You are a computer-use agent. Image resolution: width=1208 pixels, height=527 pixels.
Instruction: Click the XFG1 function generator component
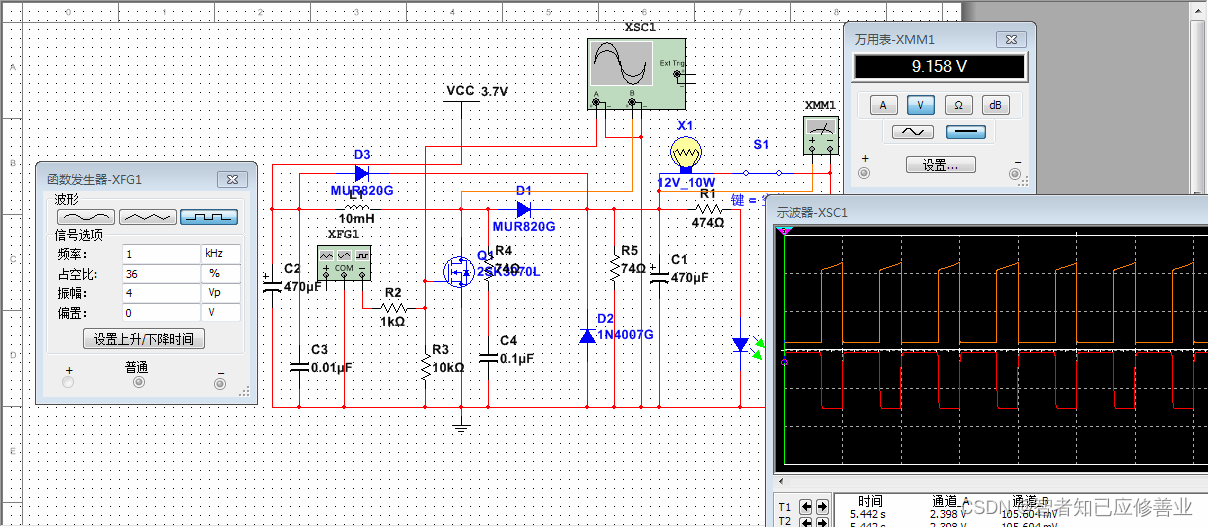pos(344,262)
